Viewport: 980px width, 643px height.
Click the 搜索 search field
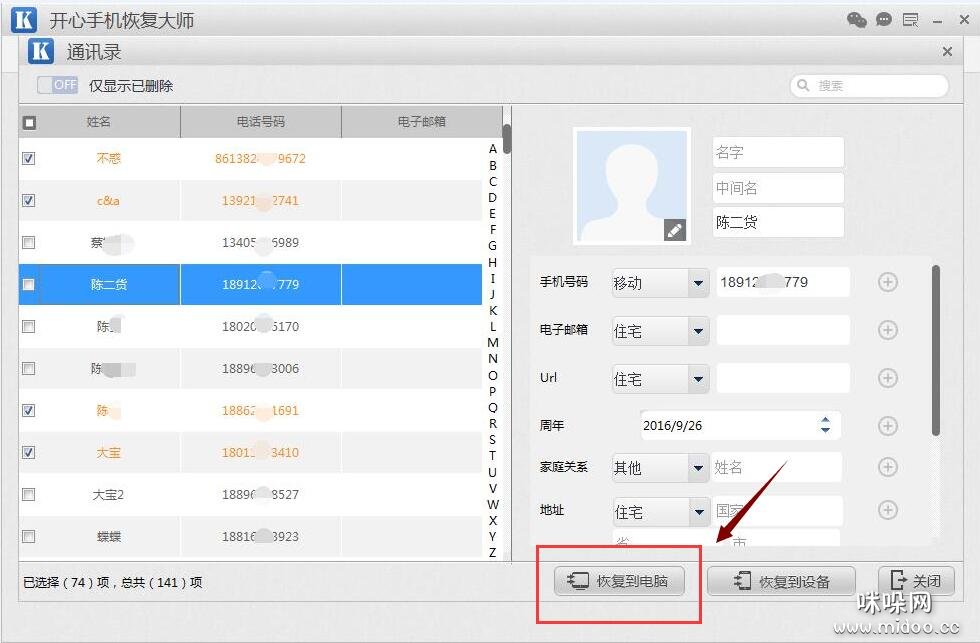pos(870,86)
